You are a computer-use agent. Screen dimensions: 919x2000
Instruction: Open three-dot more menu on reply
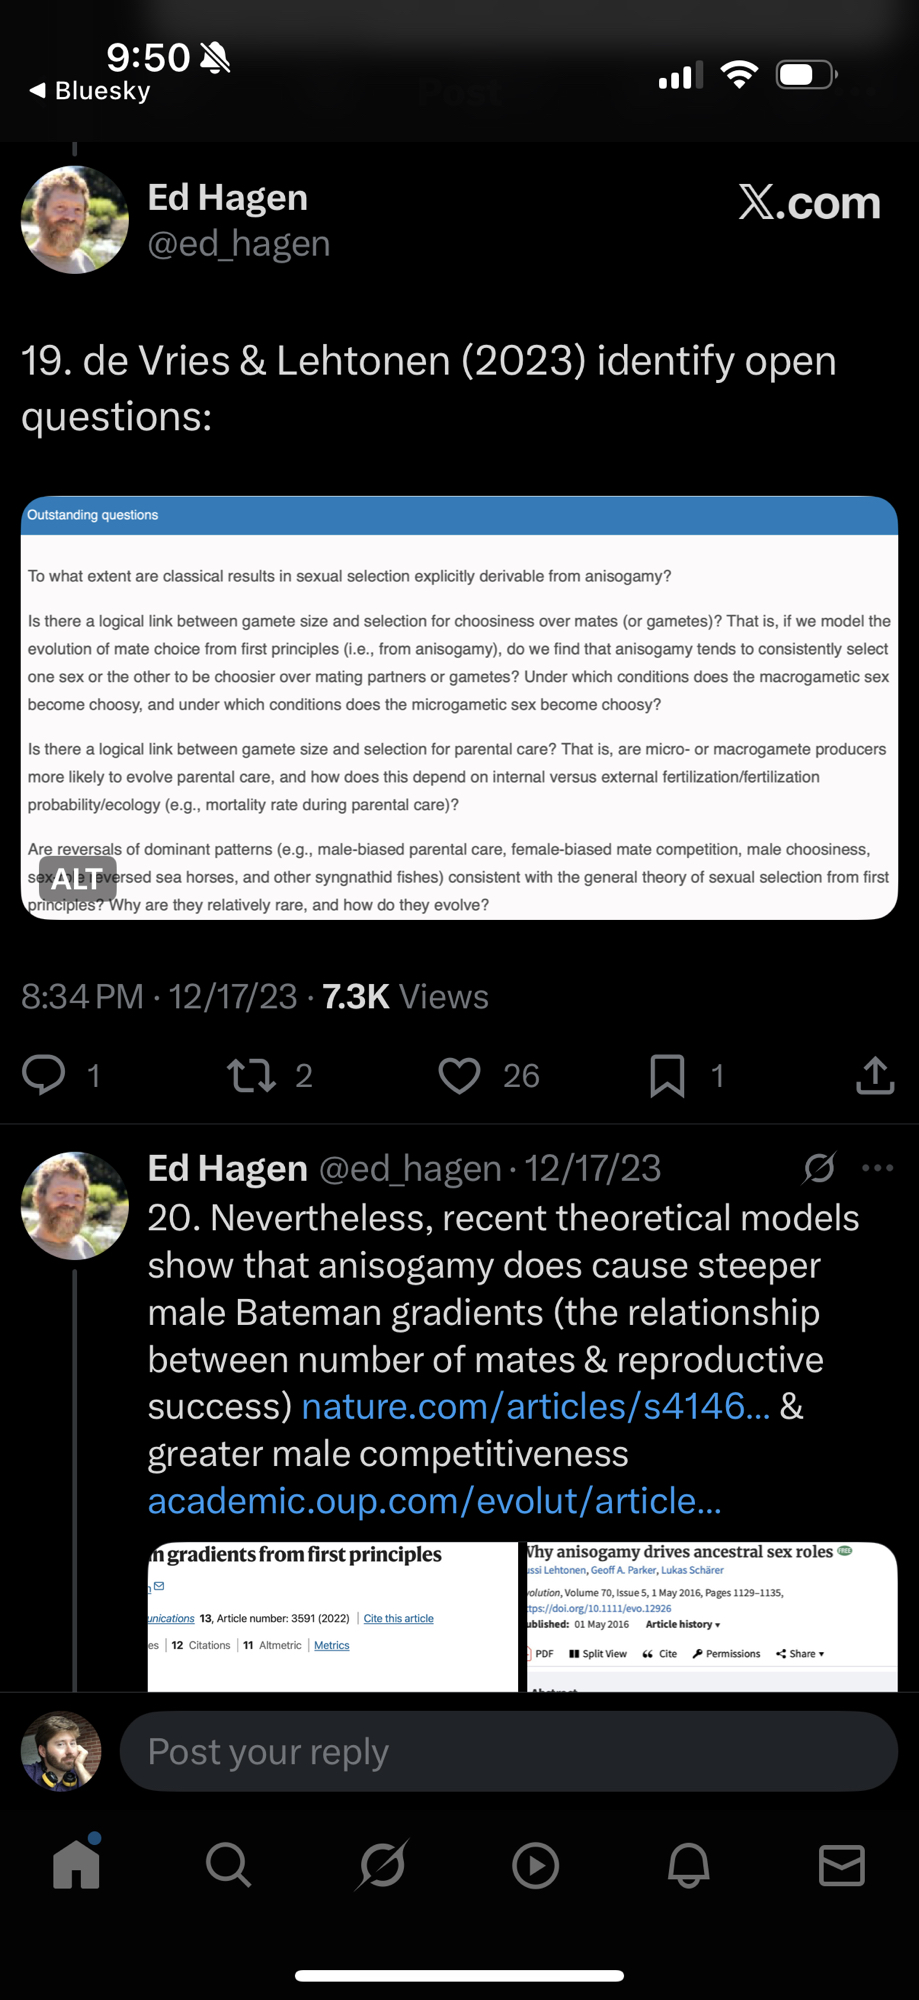click(x=877, y=1167)
